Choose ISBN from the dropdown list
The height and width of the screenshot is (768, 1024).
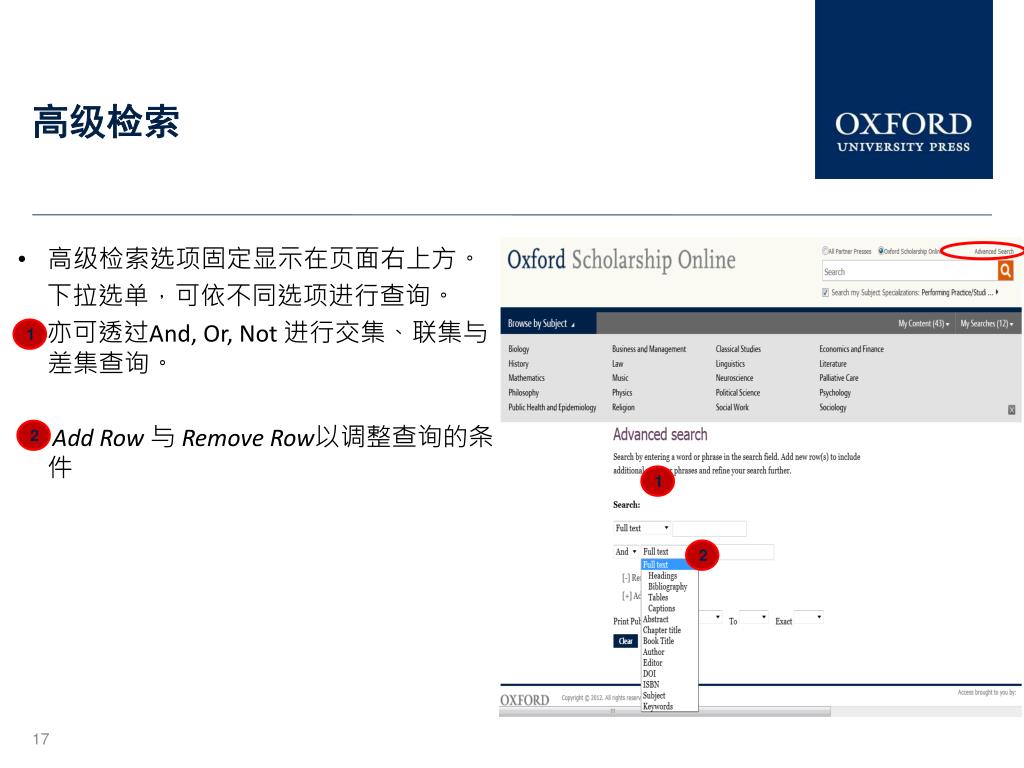pyautogui.click(x=651, y=684)
